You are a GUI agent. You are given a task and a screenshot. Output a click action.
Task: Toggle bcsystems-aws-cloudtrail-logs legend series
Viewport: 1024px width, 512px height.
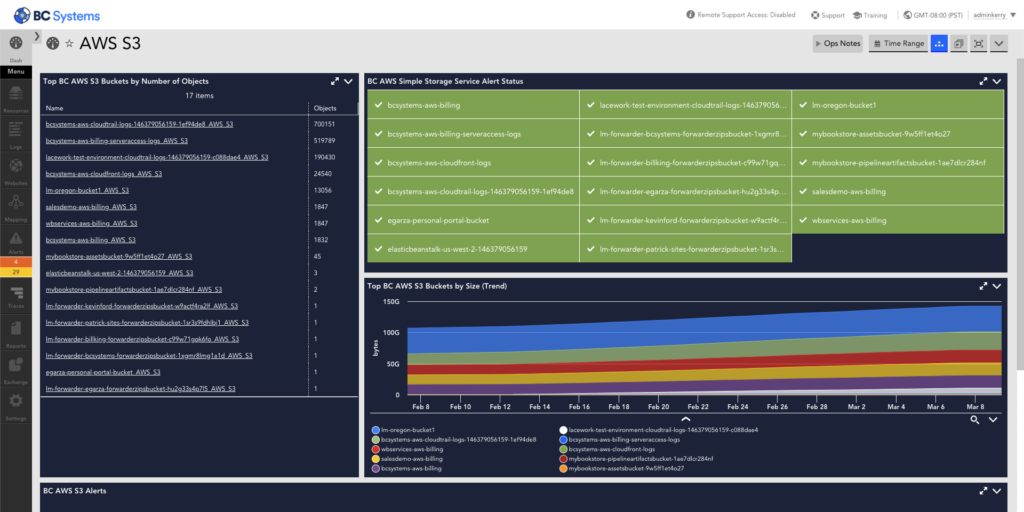454,440
